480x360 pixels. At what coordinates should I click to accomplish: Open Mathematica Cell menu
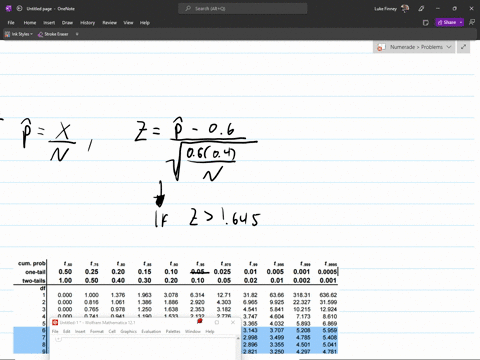click(112, 331)
